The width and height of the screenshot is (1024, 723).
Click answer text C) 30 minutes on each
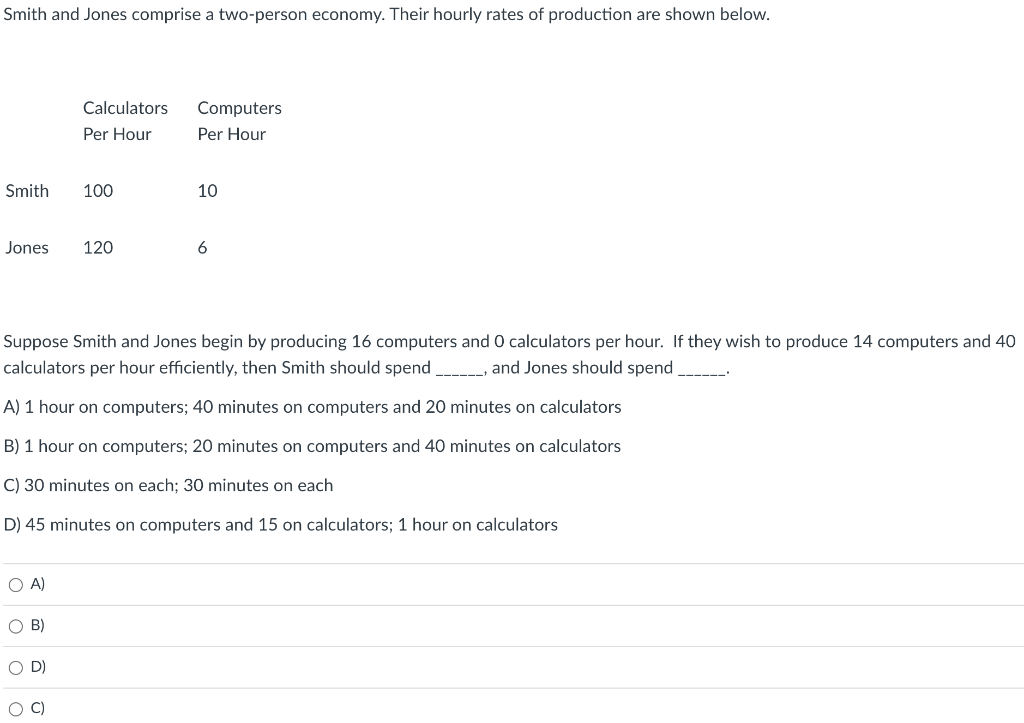(168, 485)
